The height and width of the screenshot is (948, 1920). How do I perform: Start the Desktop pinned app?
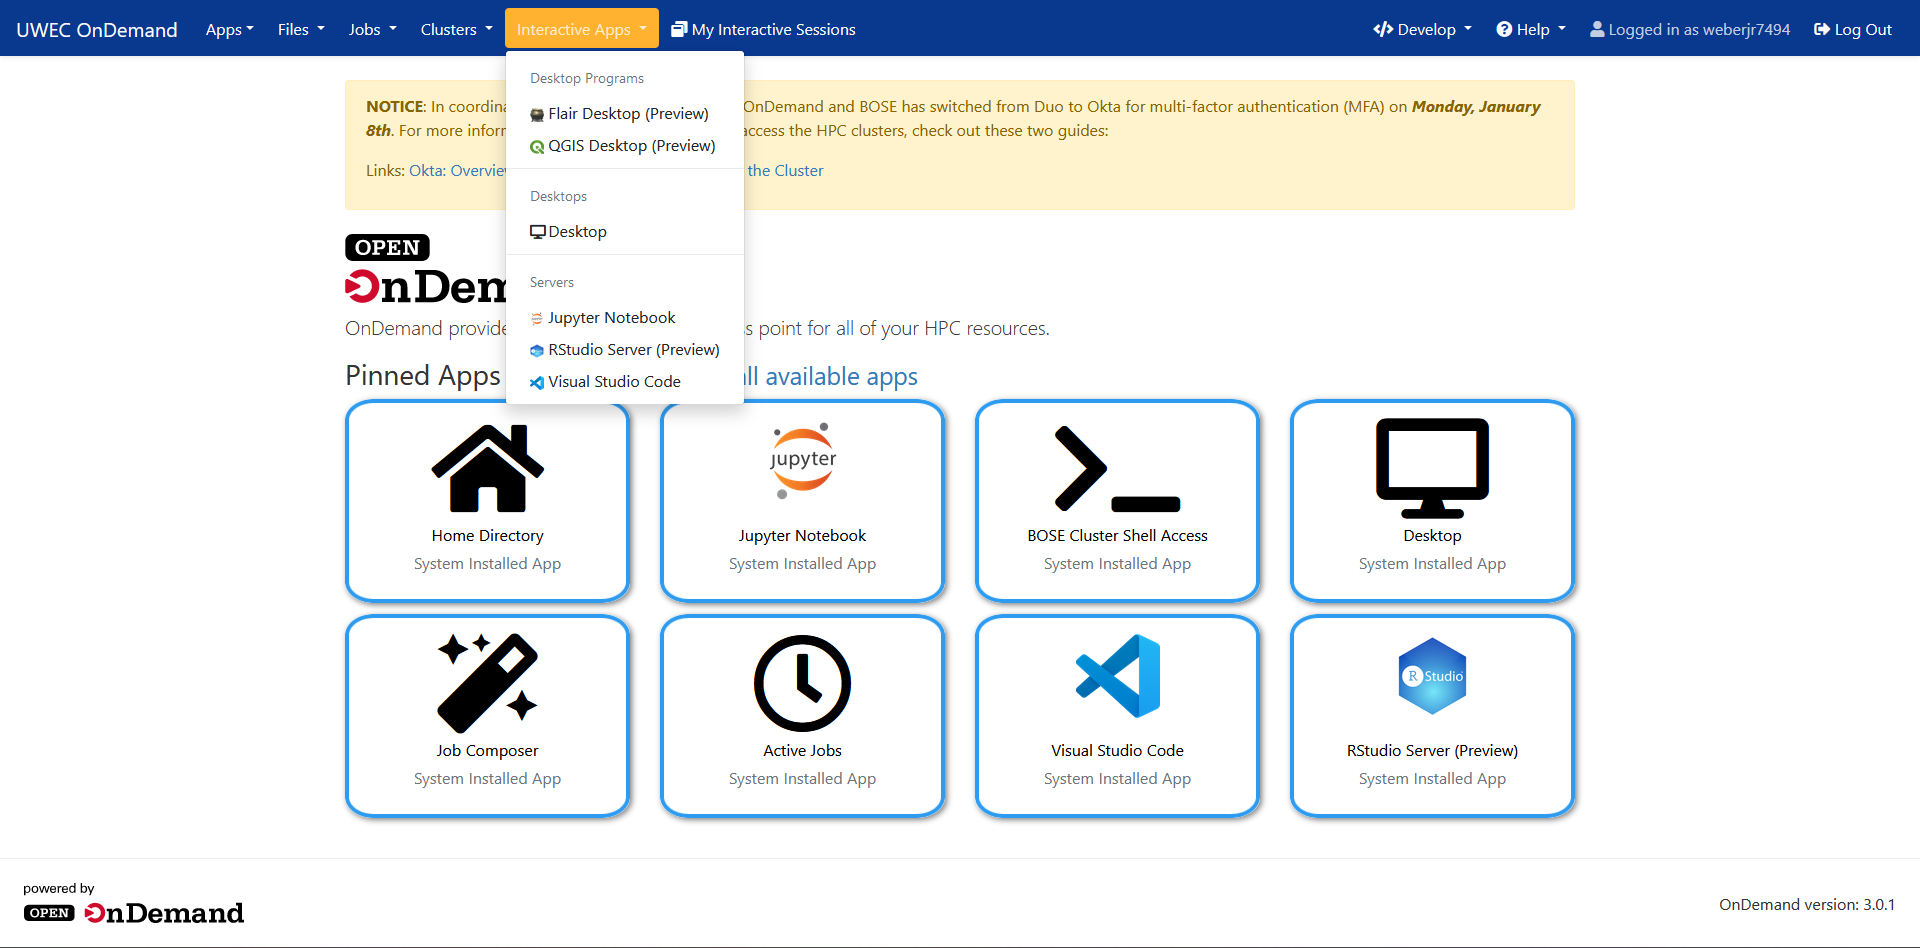click(1431, 500)
